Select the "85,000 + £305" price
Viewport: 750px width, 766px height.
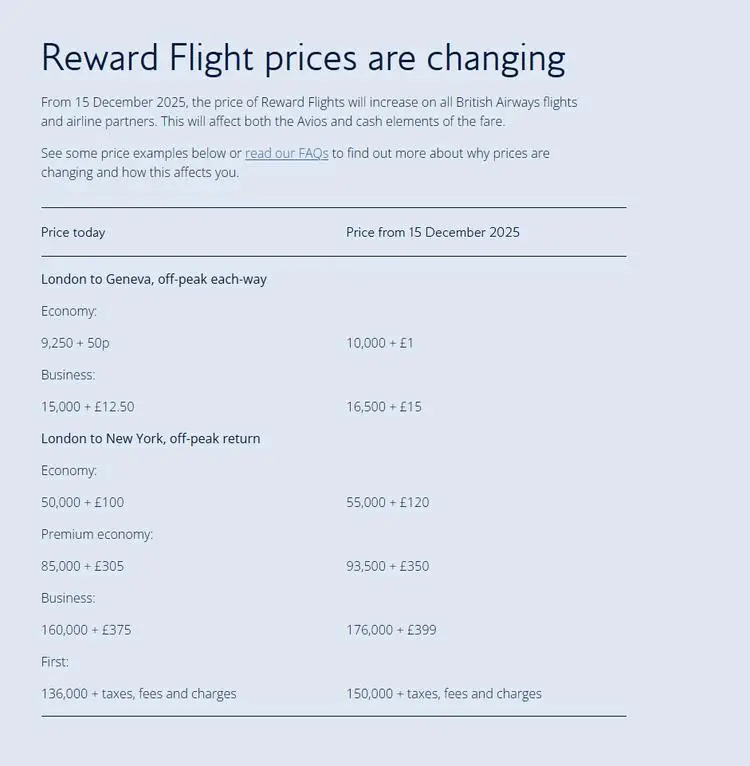pyautogui.click(x=83, y=566)
